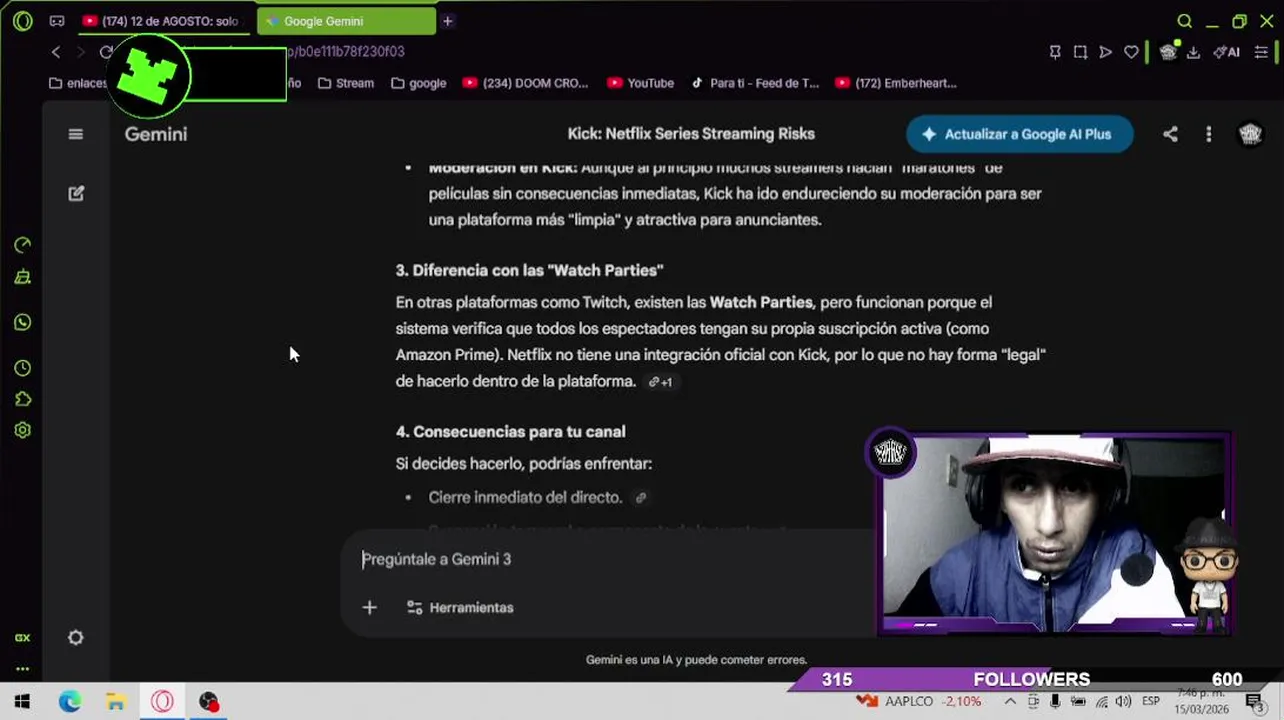Click the search tabs magnifier icon

point(1184,21)
